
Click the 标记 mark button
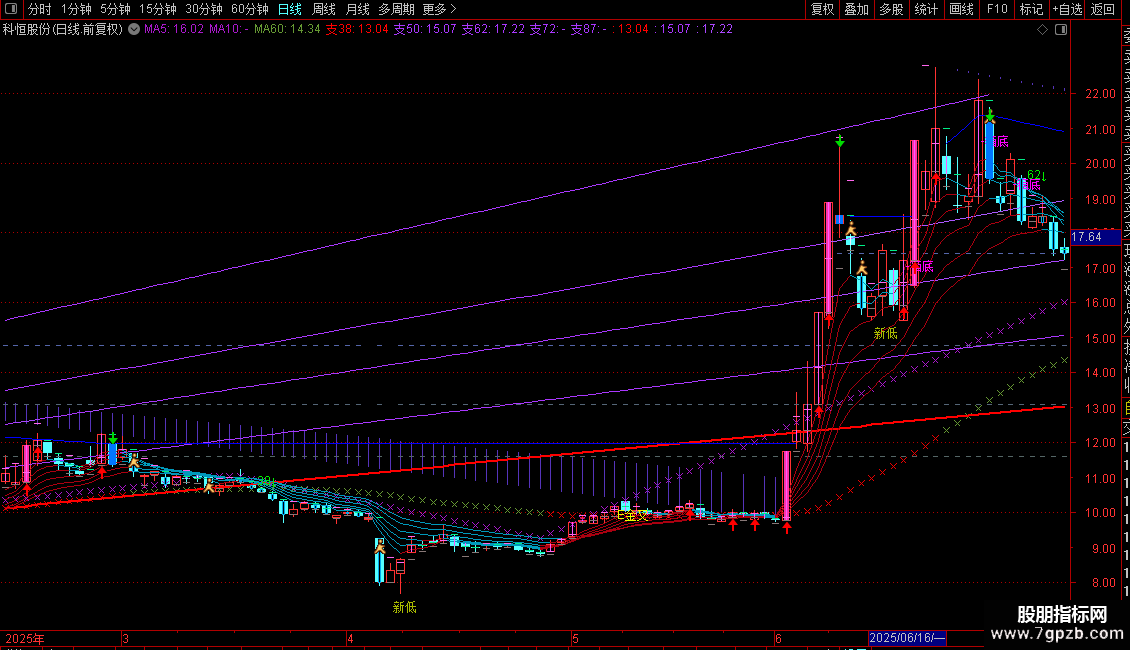(x=1031, y=9)
